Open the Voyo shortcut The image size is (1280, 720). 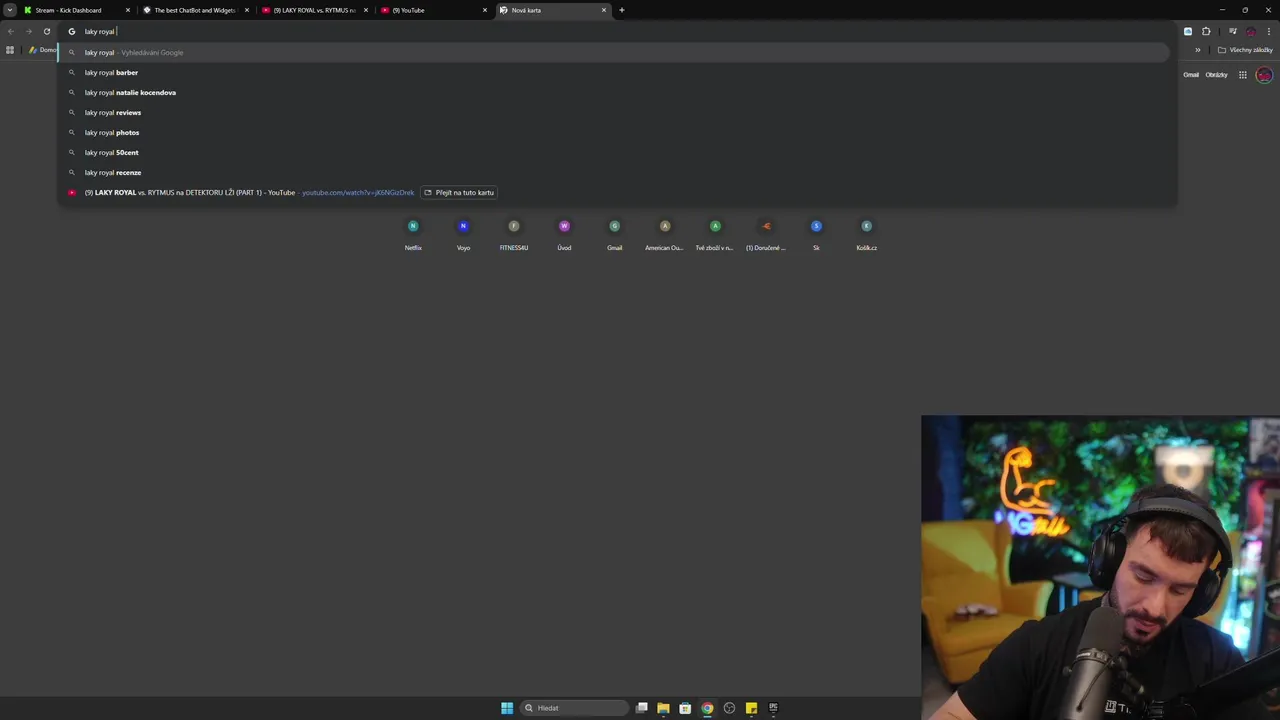(x=463, y=234)
